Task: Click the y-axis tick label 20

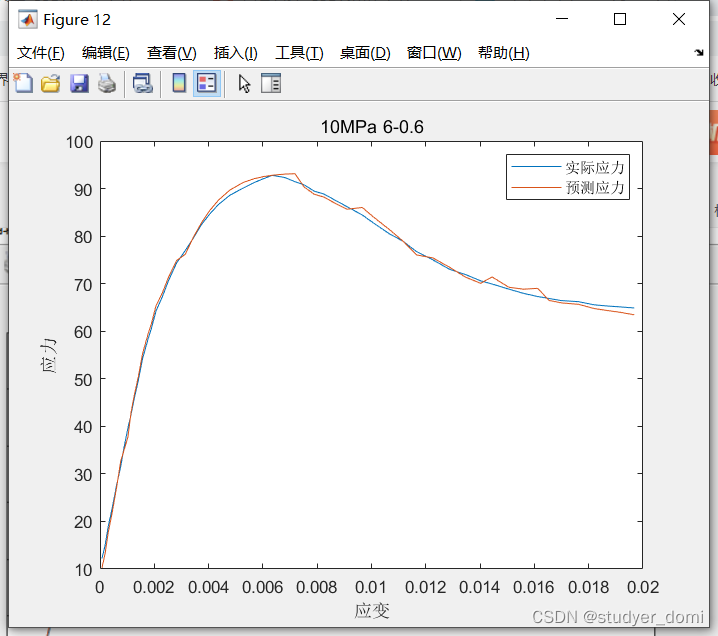Action: [83, 522]
